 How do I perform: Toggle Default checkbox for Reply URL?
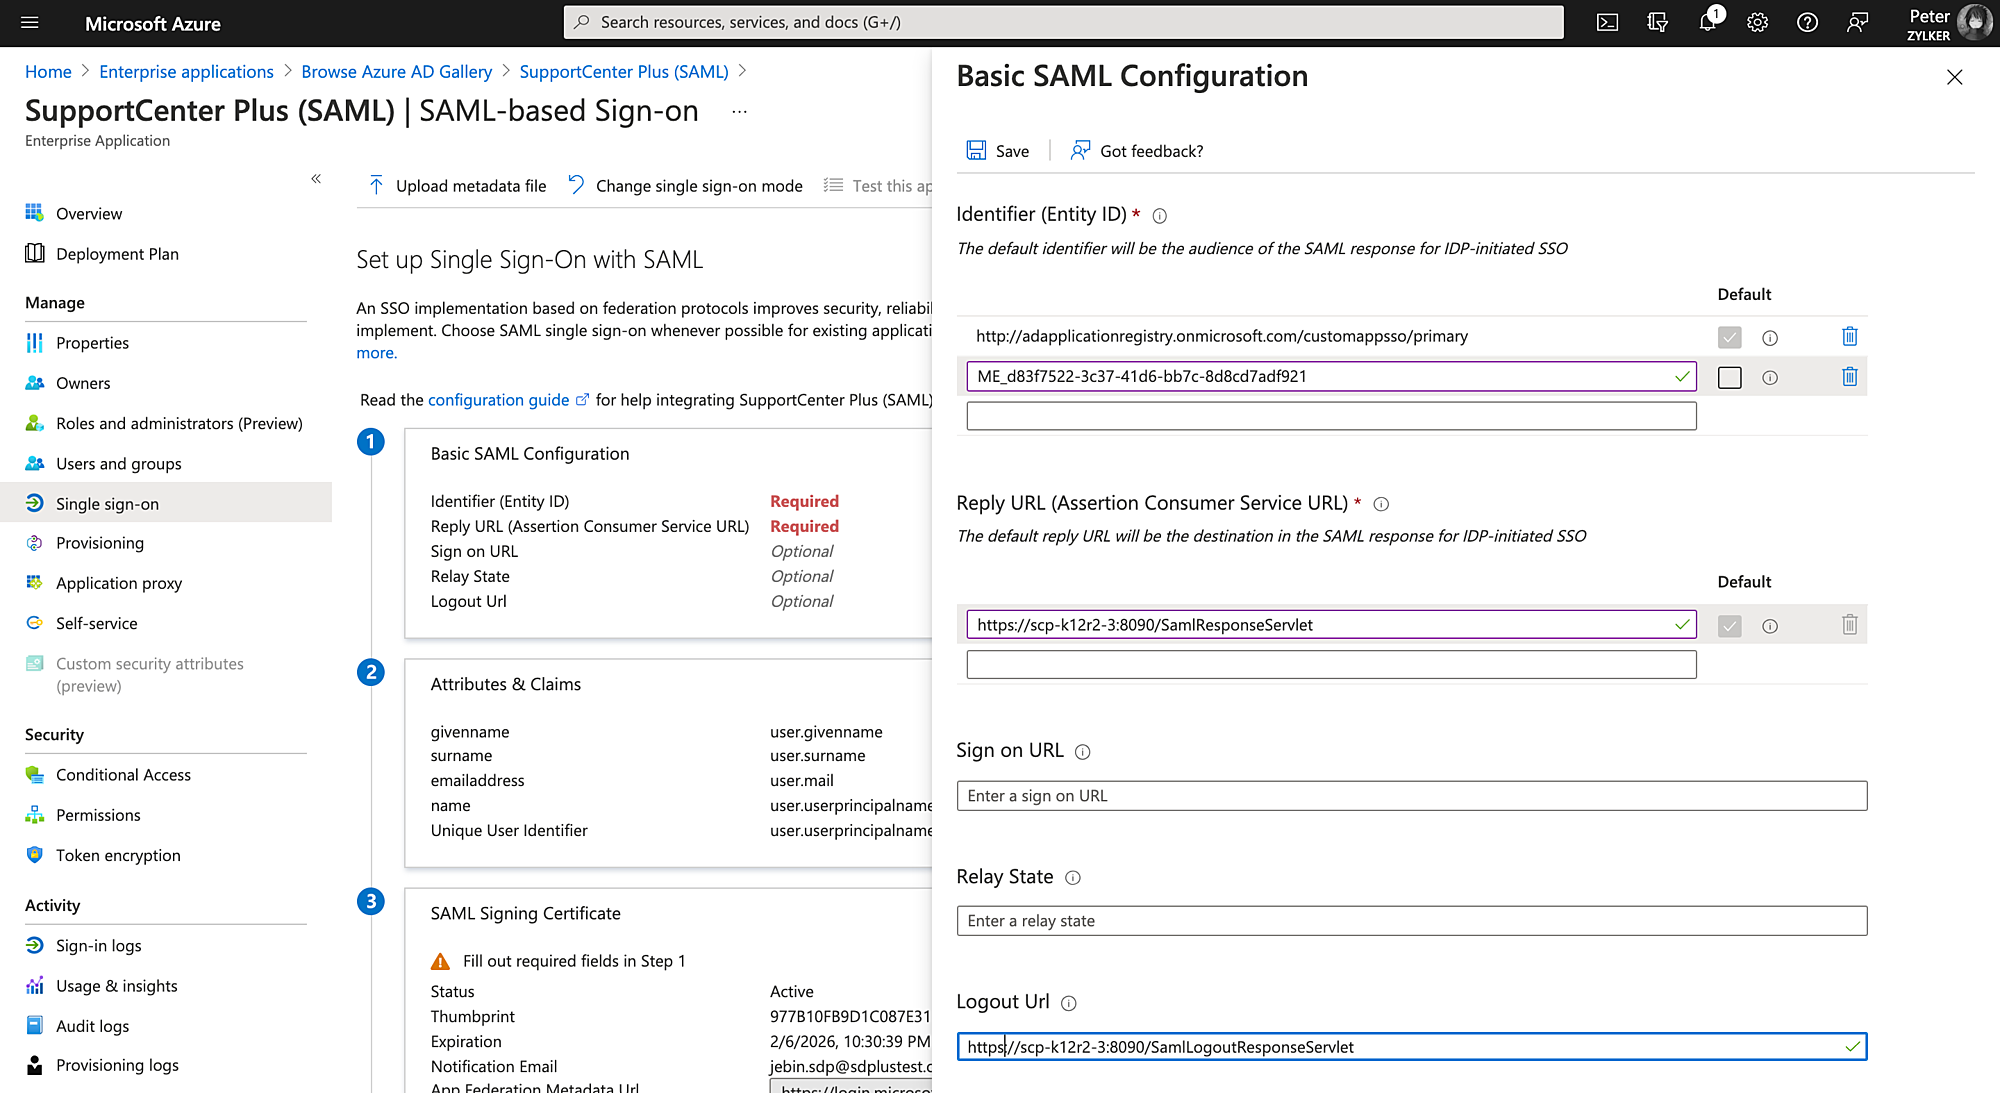click(1729, 626)
